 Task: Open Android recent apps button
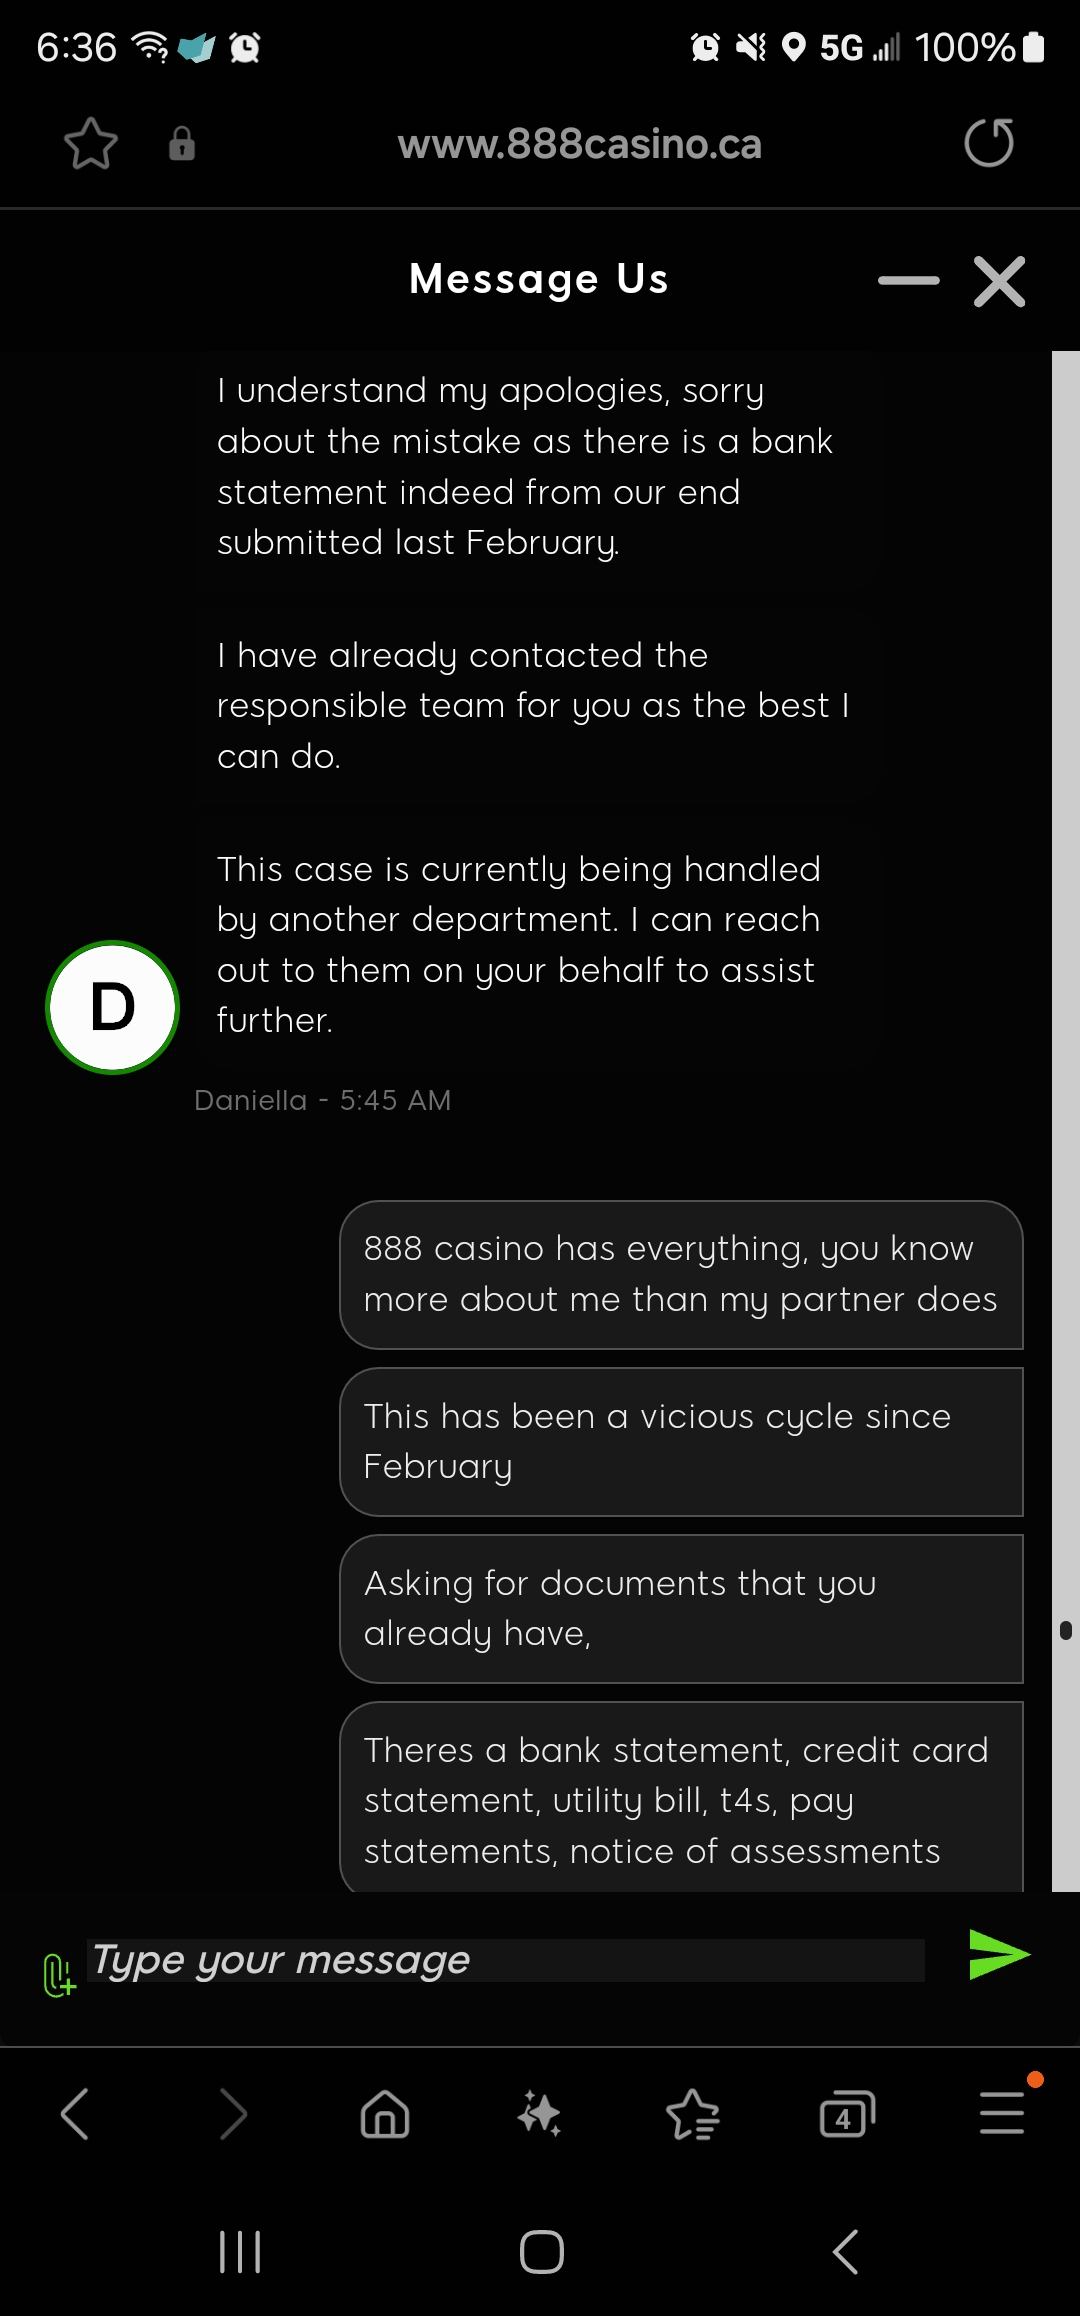pos(240,2252)
